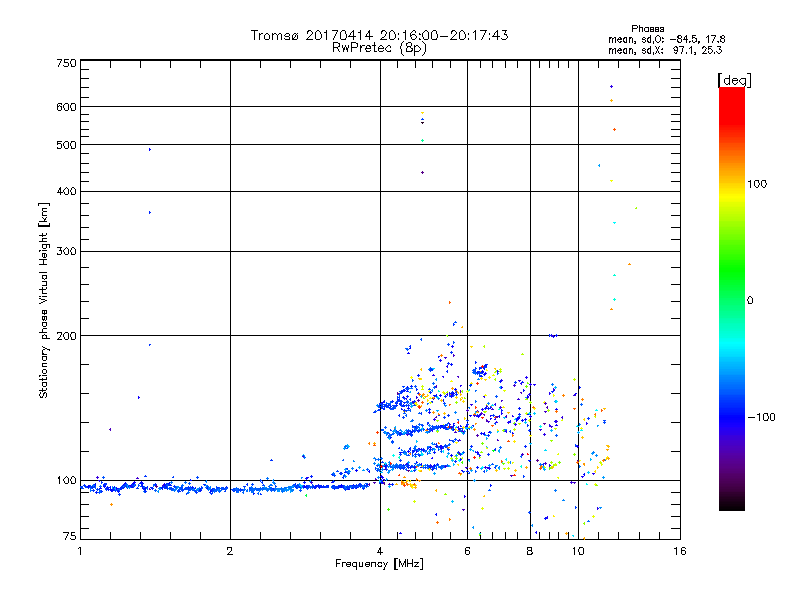Screen dimensions: 800x600
Task: Click the phase colorbar gradient
Action: (732, 298)
